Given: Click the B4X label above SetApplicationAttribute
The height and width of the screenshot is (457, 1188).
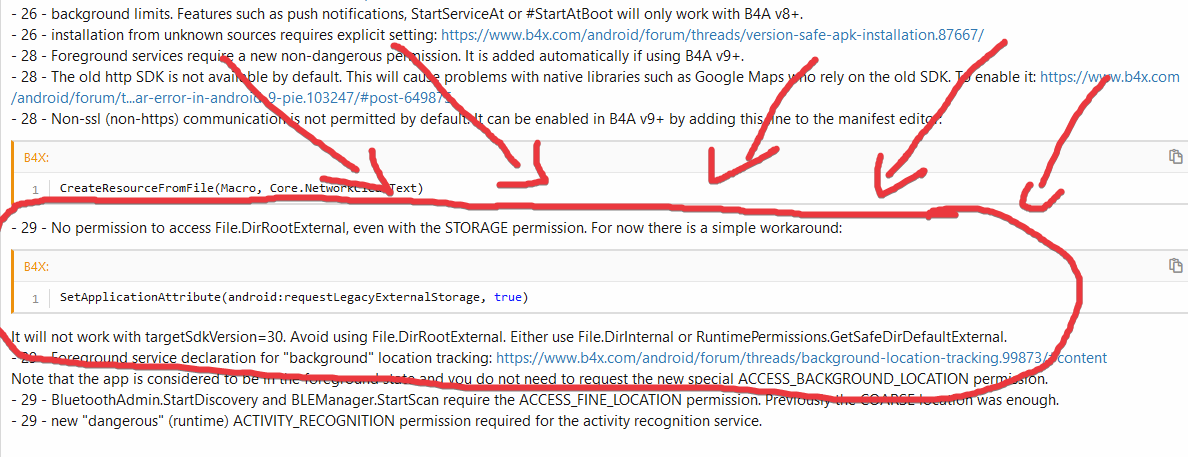Looking at the screenshot, I should coord(36,266).
